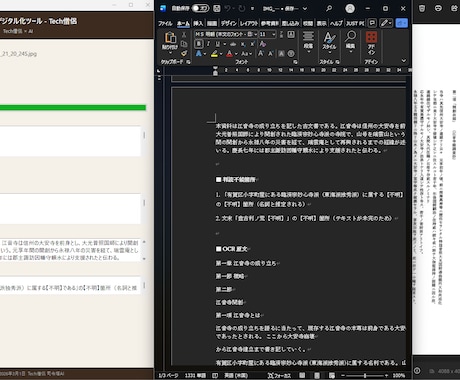Viewport: 460px width, 380px height.
Task: Switch to Read Mode view in status bar
Action: point(302,376)
